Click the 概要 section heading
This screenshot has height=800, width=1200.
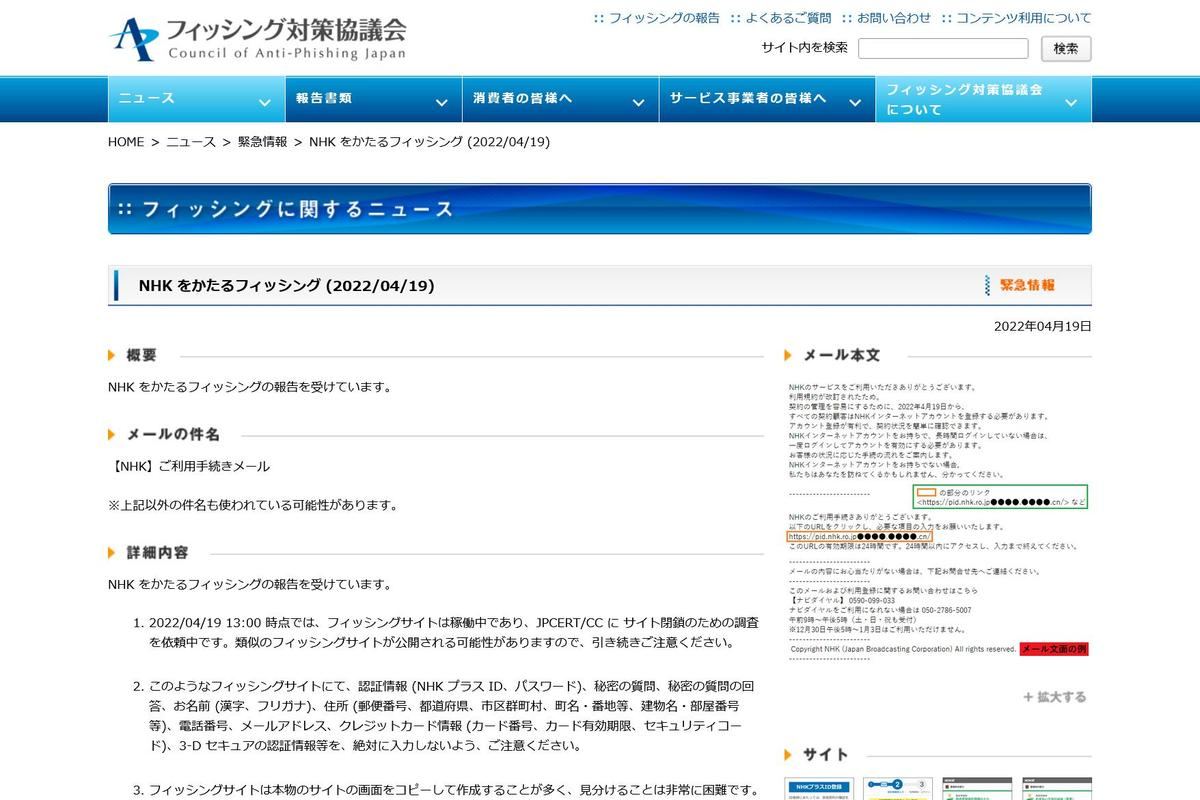pos(141,355)
